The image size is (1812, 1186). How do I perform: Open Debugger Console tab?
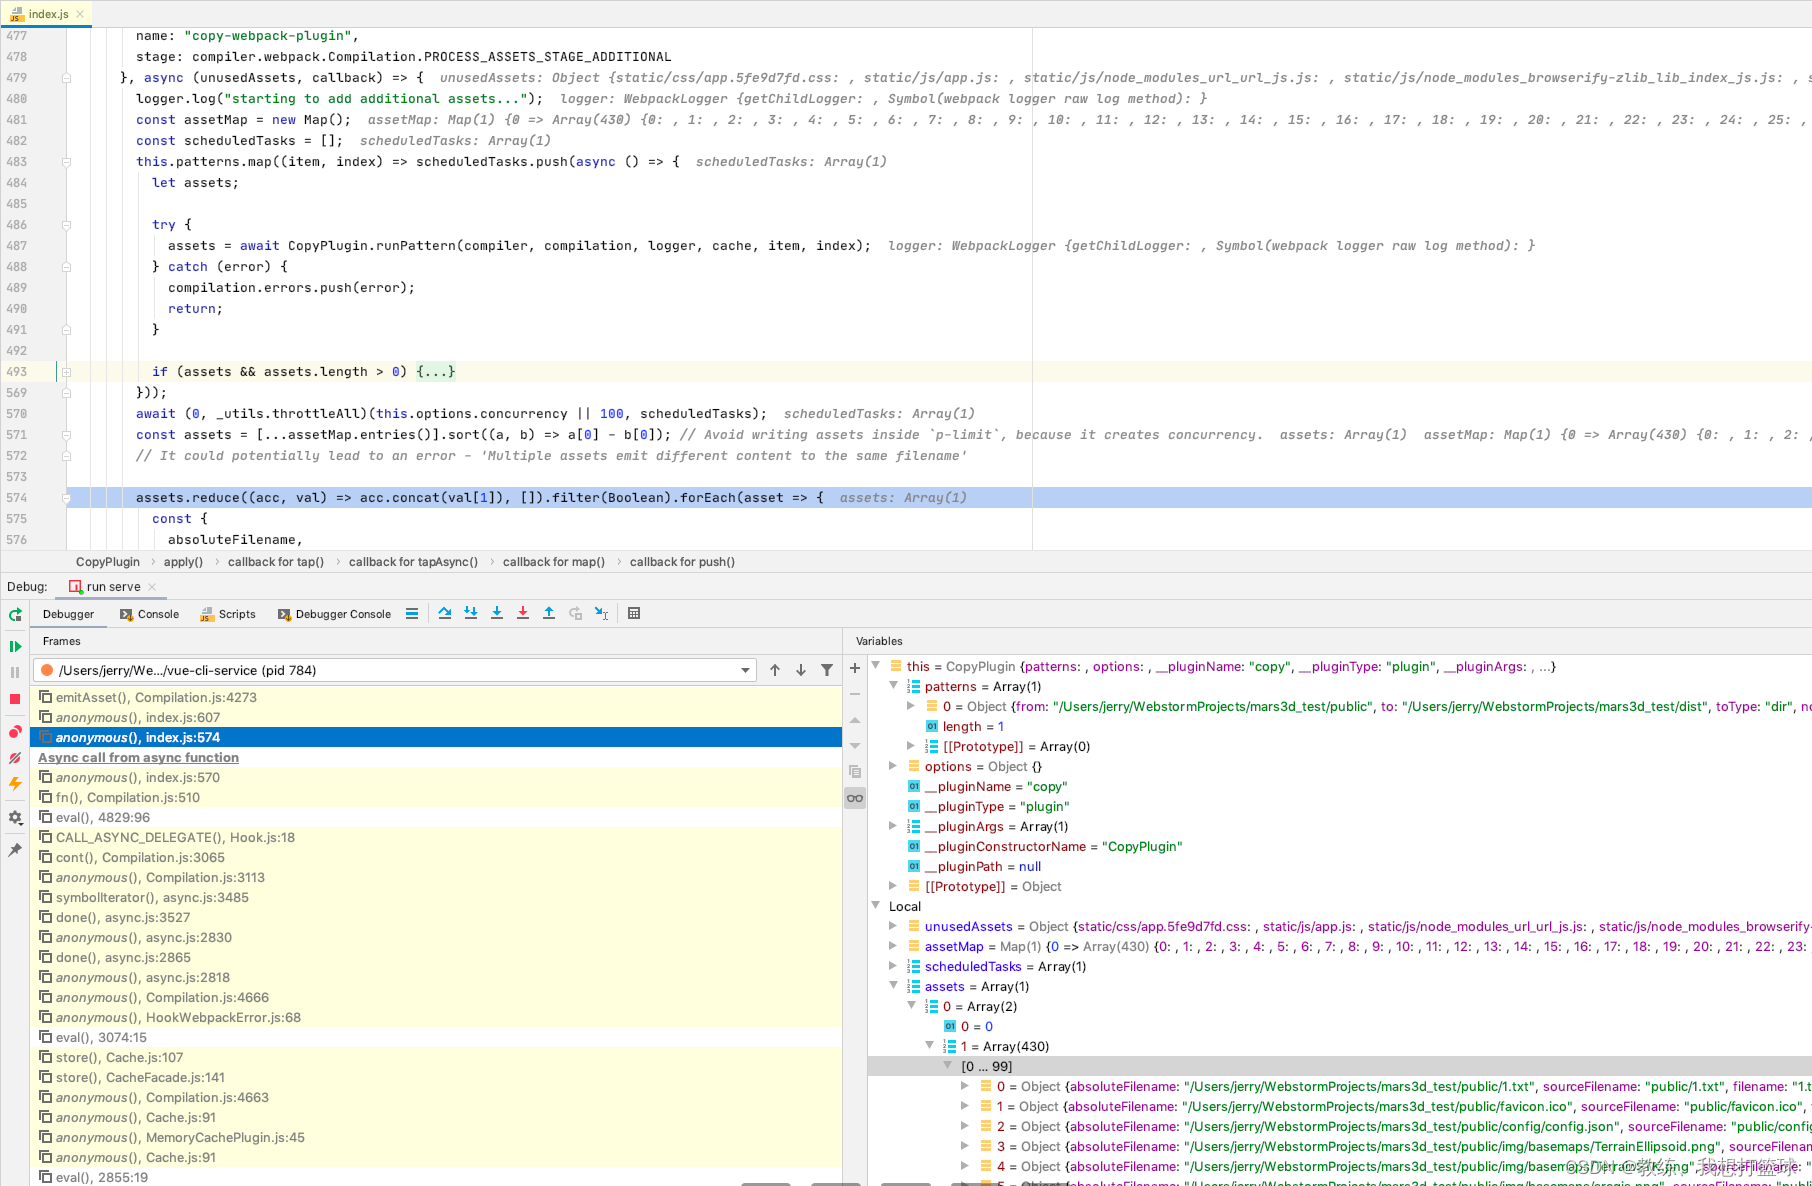[x=335, y=614]
